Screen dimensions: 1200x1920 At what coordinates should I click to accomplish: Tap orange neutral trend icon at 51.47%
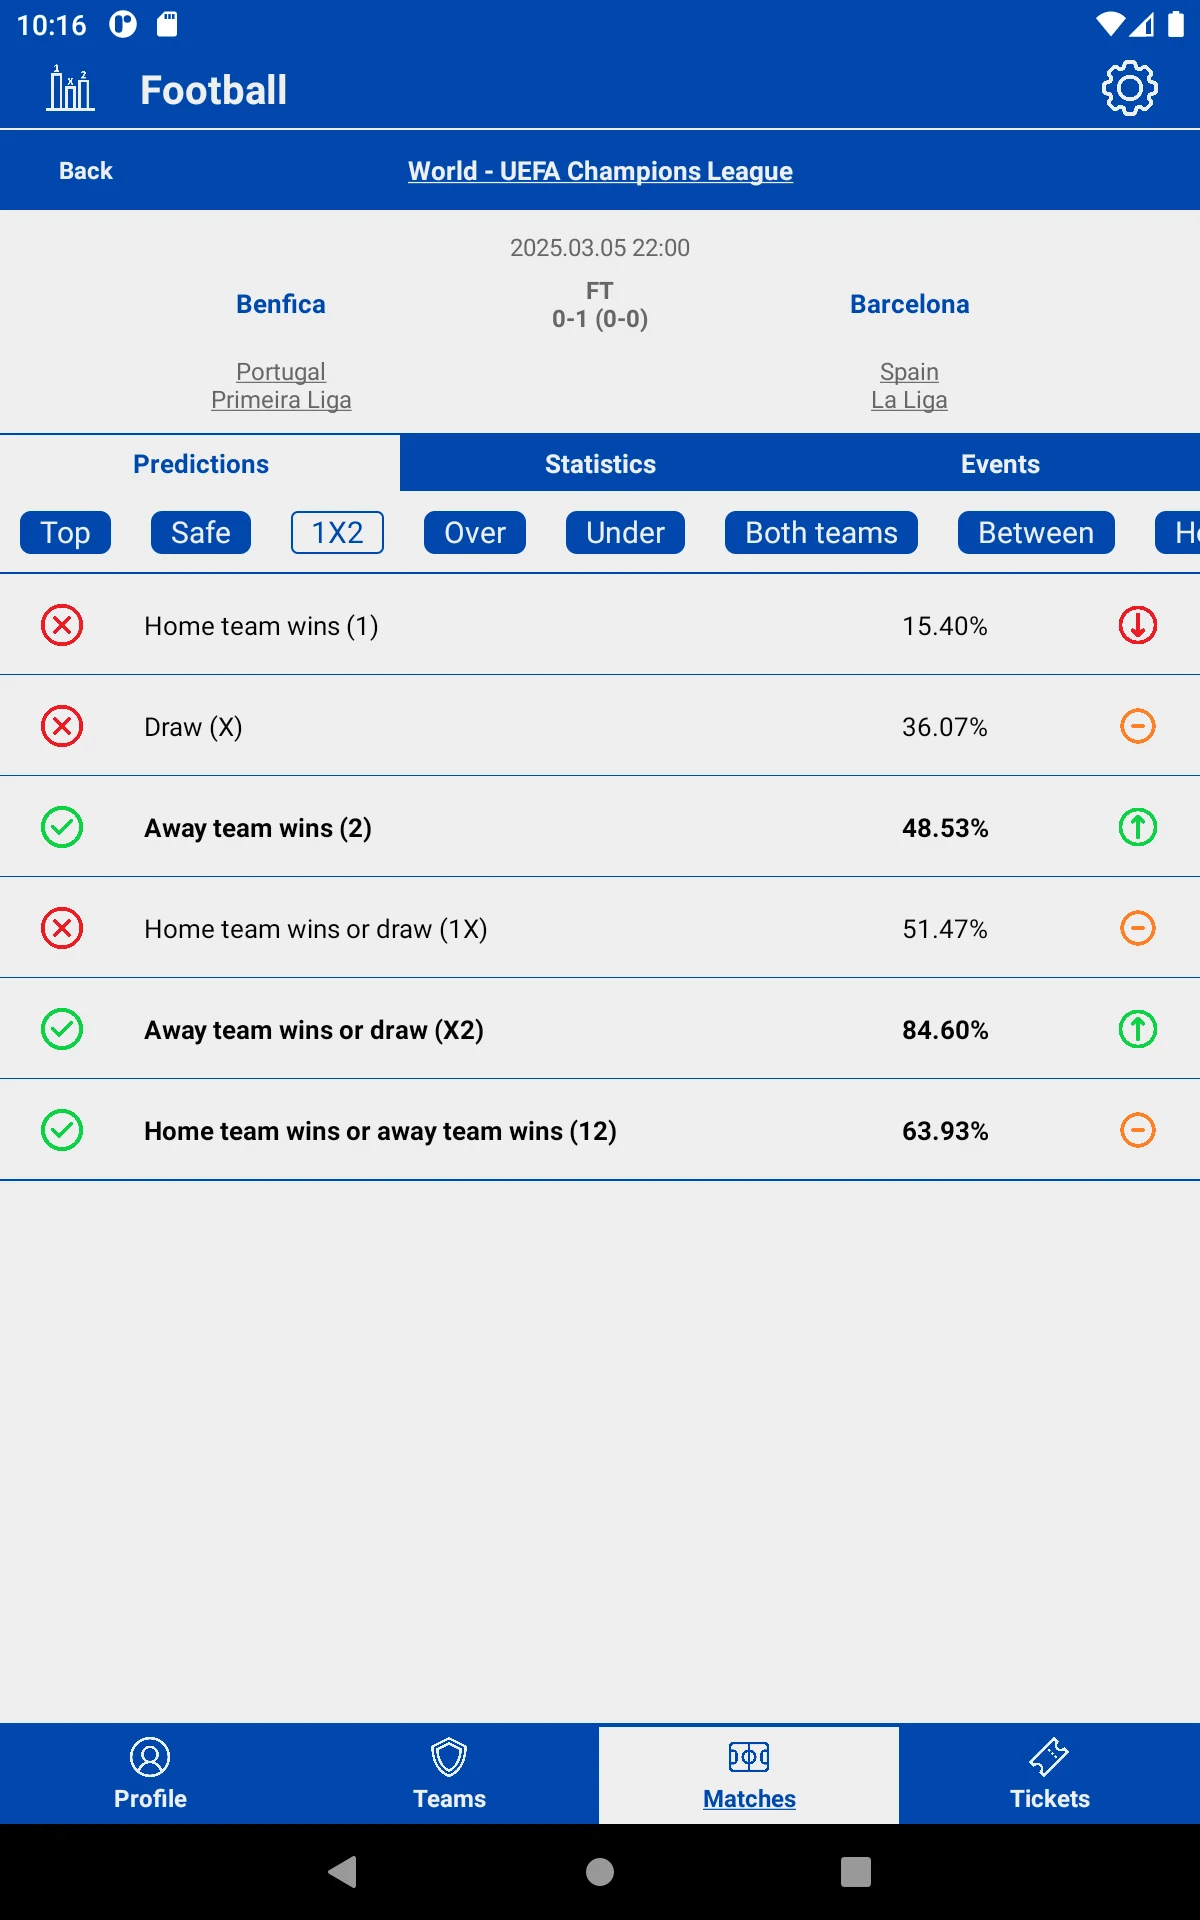(1138, 928)
